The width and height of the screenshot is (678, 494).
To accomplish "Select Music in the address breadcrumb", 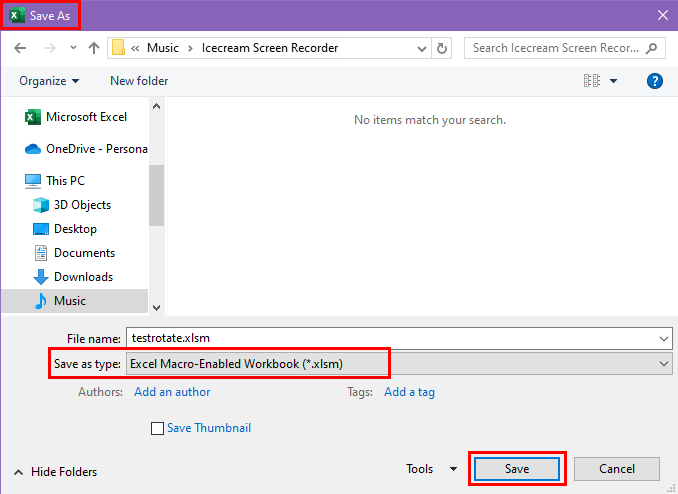I will pos(163,48).
